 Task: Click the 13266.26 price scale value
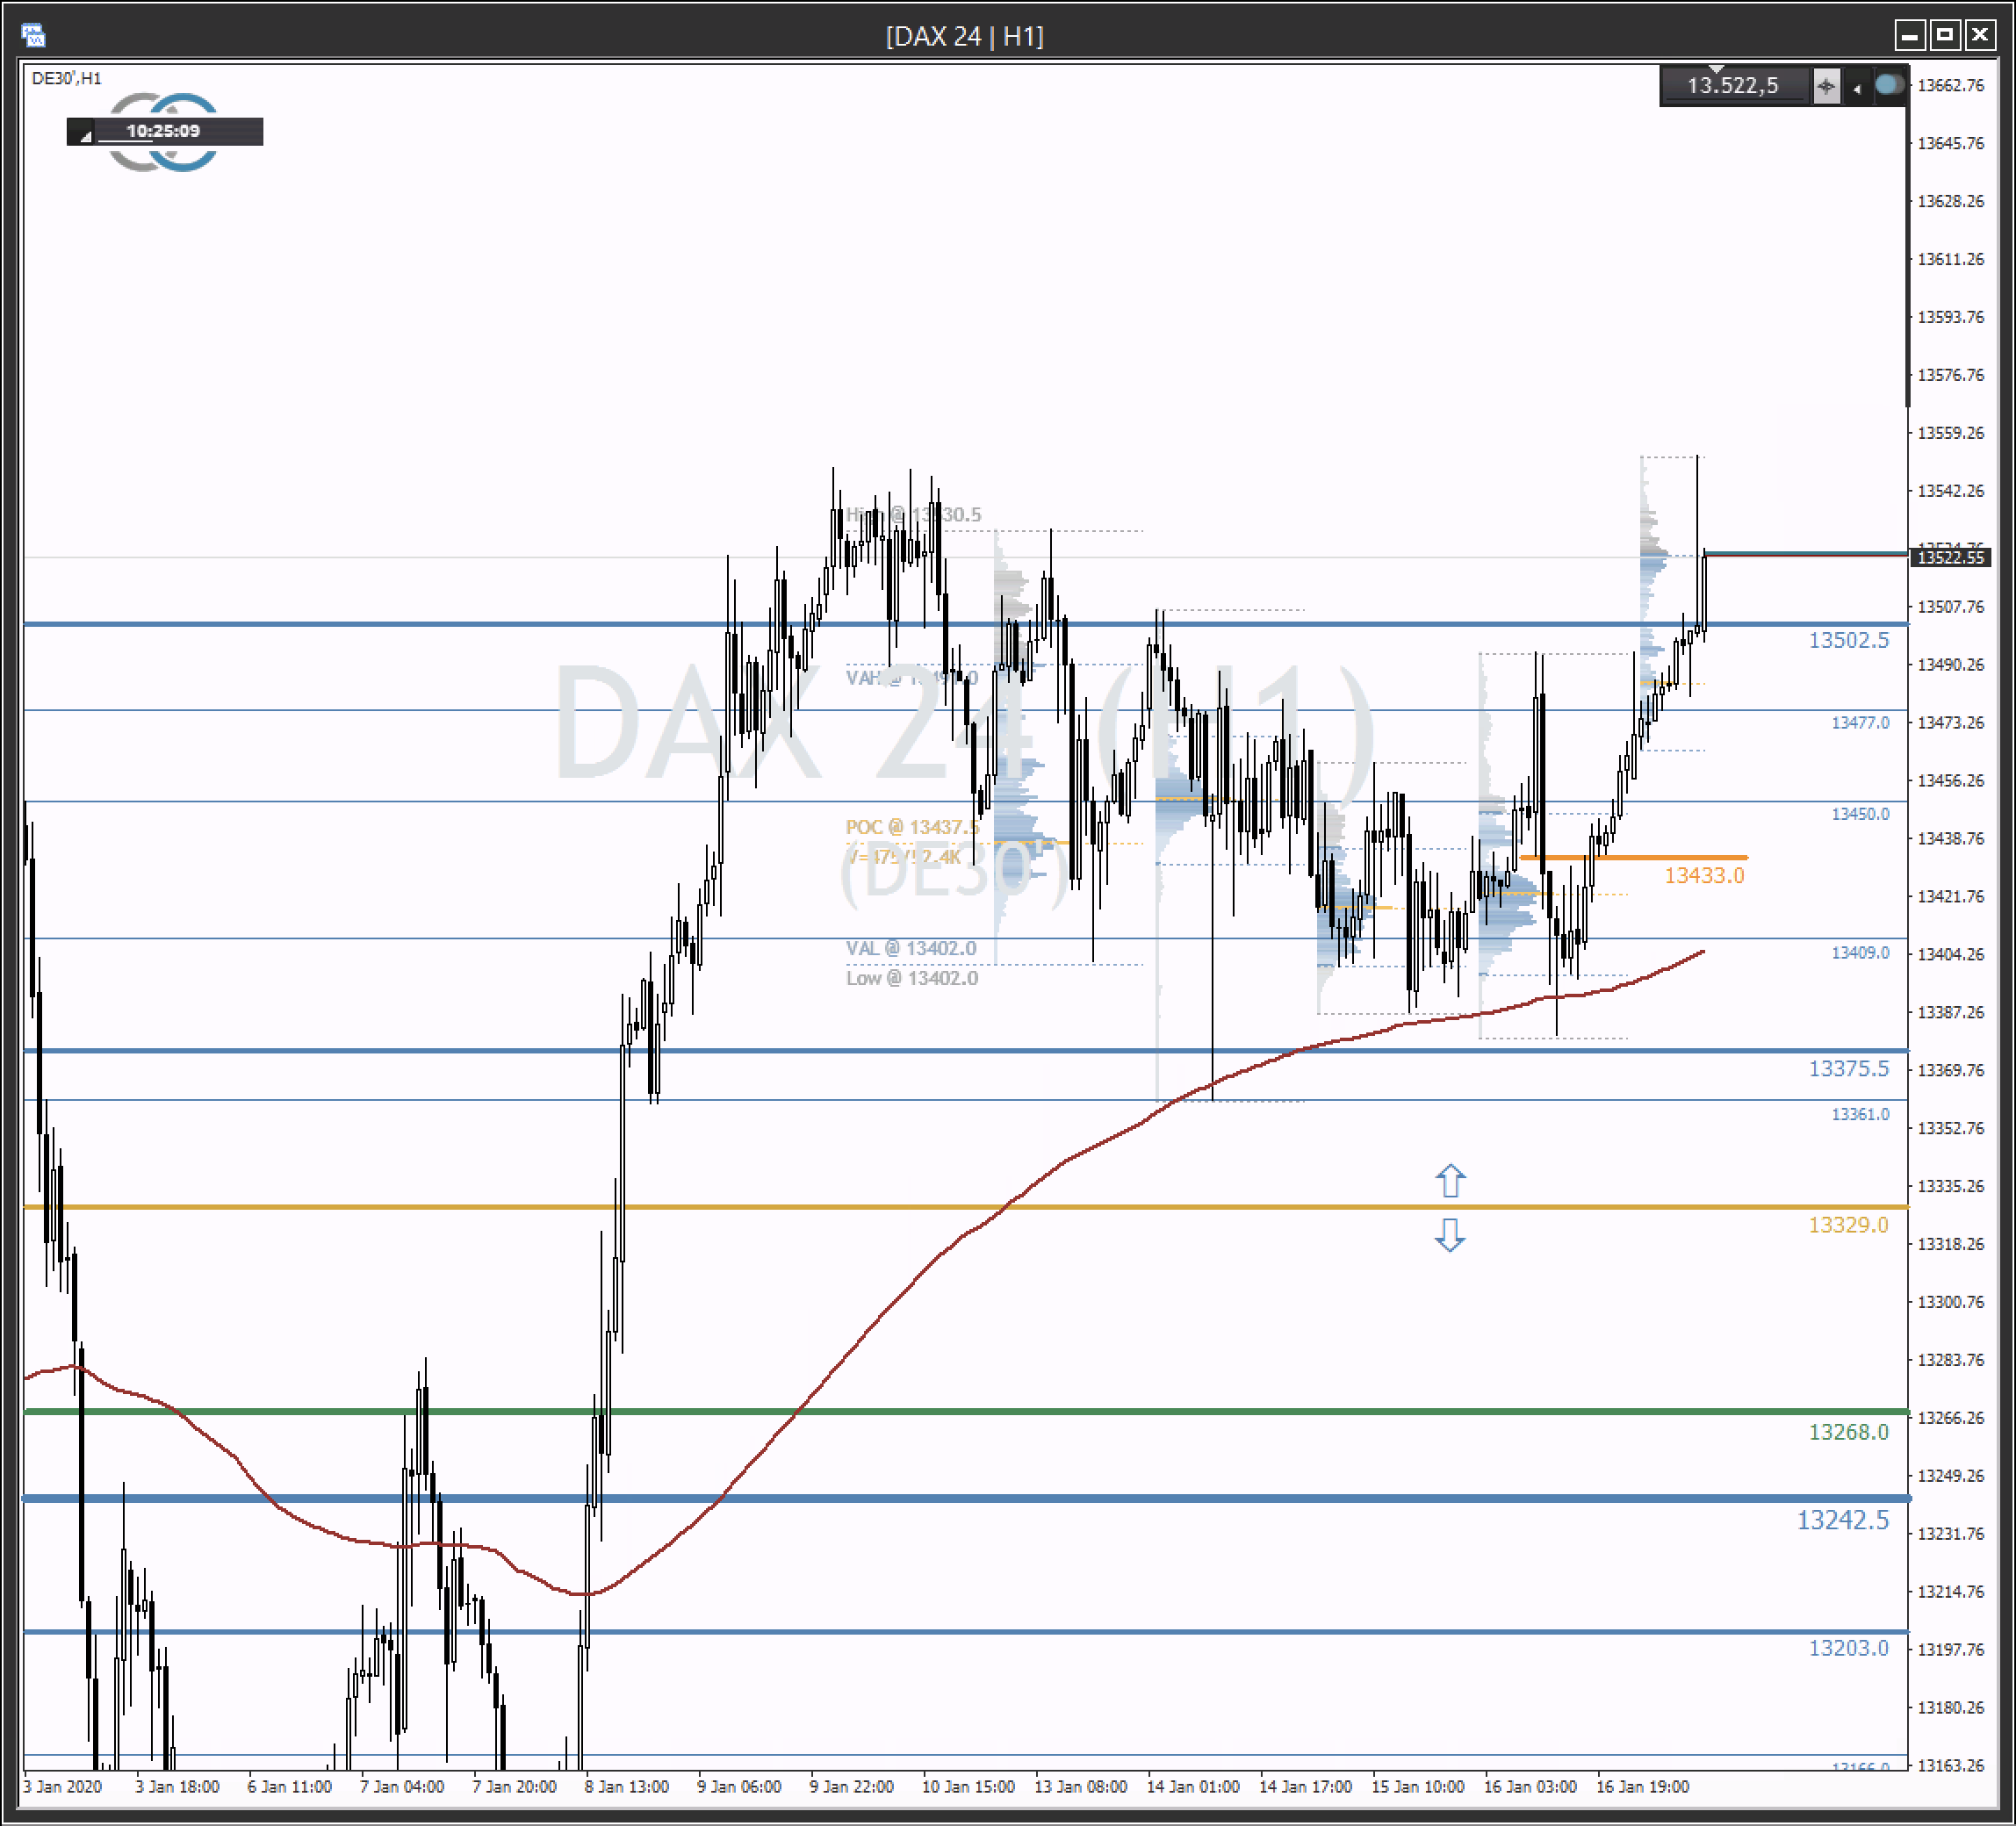[1950, 1418]
